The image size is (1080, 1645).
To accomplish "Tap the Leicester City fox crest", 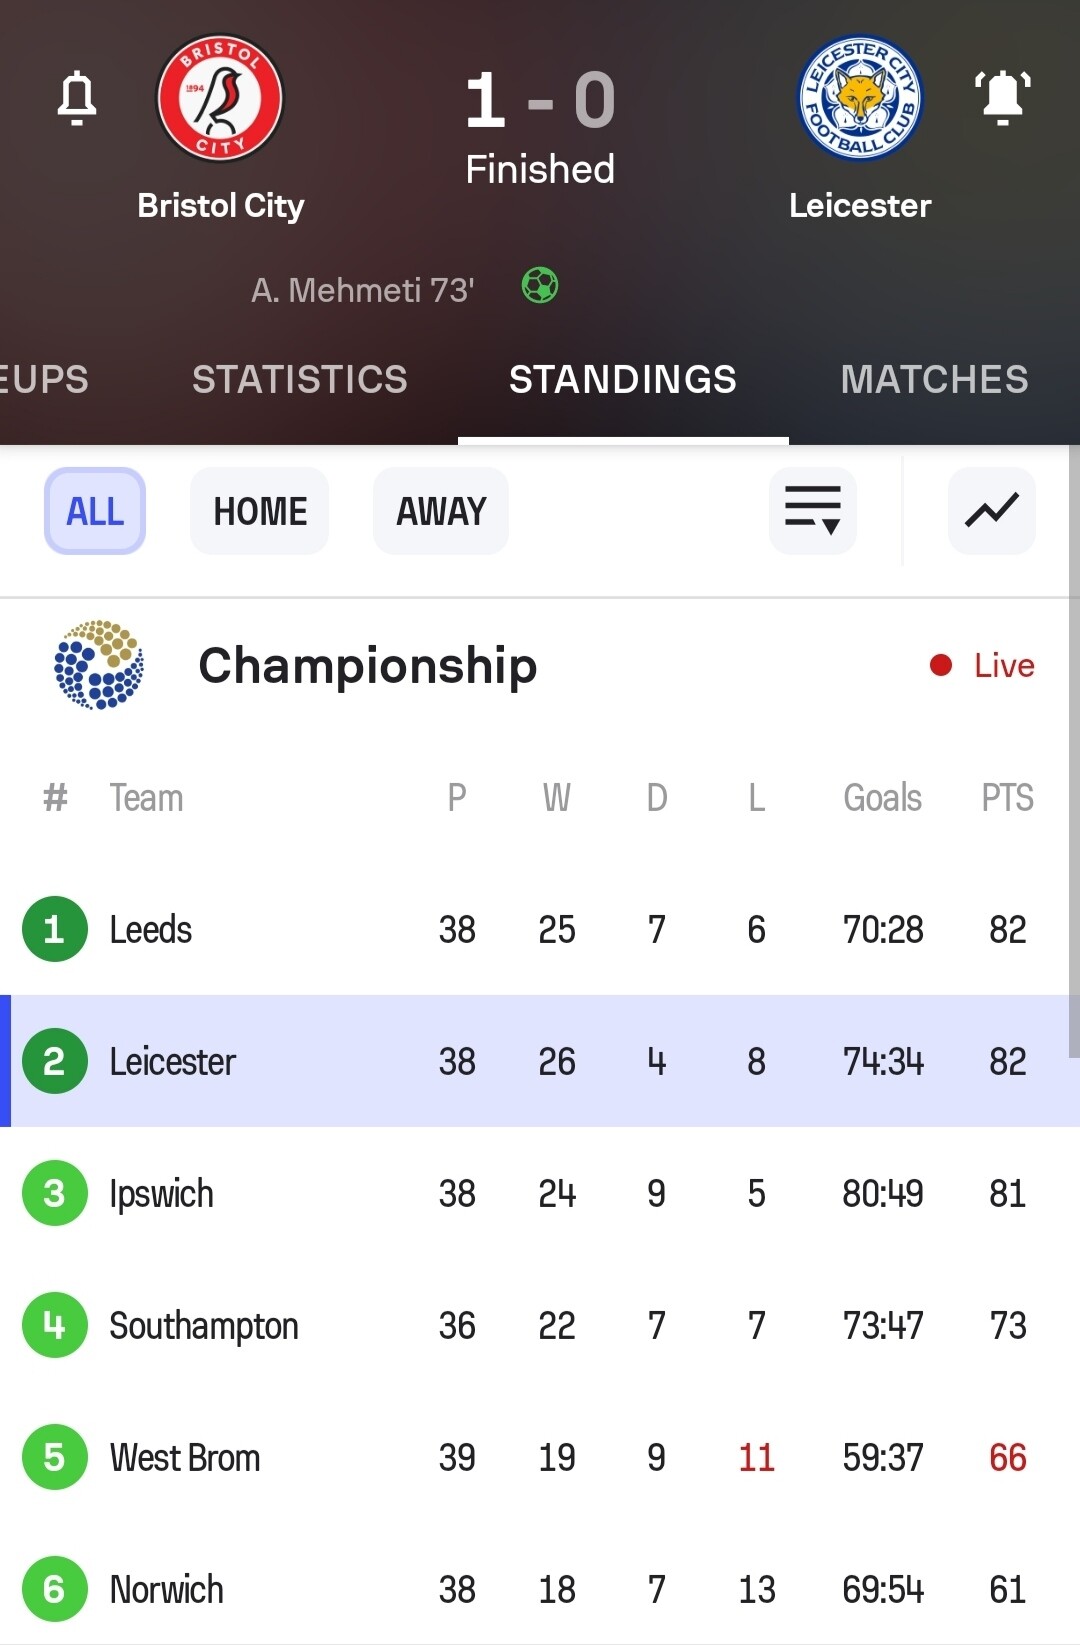I will pyautogui.click(x=860, y=98).
